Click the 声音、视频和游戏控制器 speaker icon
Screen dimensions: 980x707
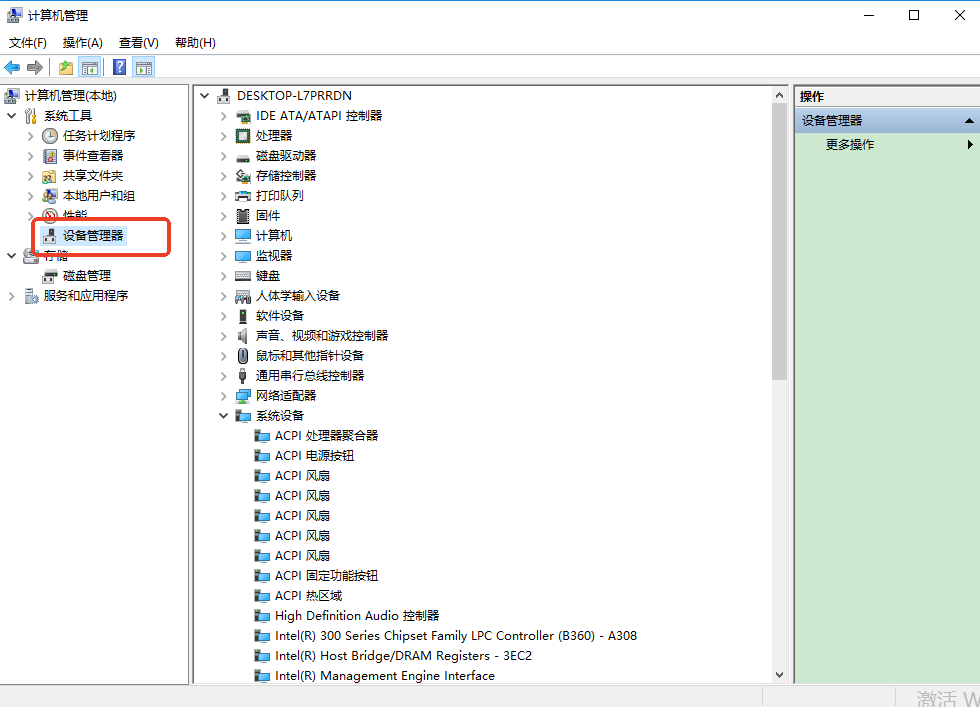point(243,335)
